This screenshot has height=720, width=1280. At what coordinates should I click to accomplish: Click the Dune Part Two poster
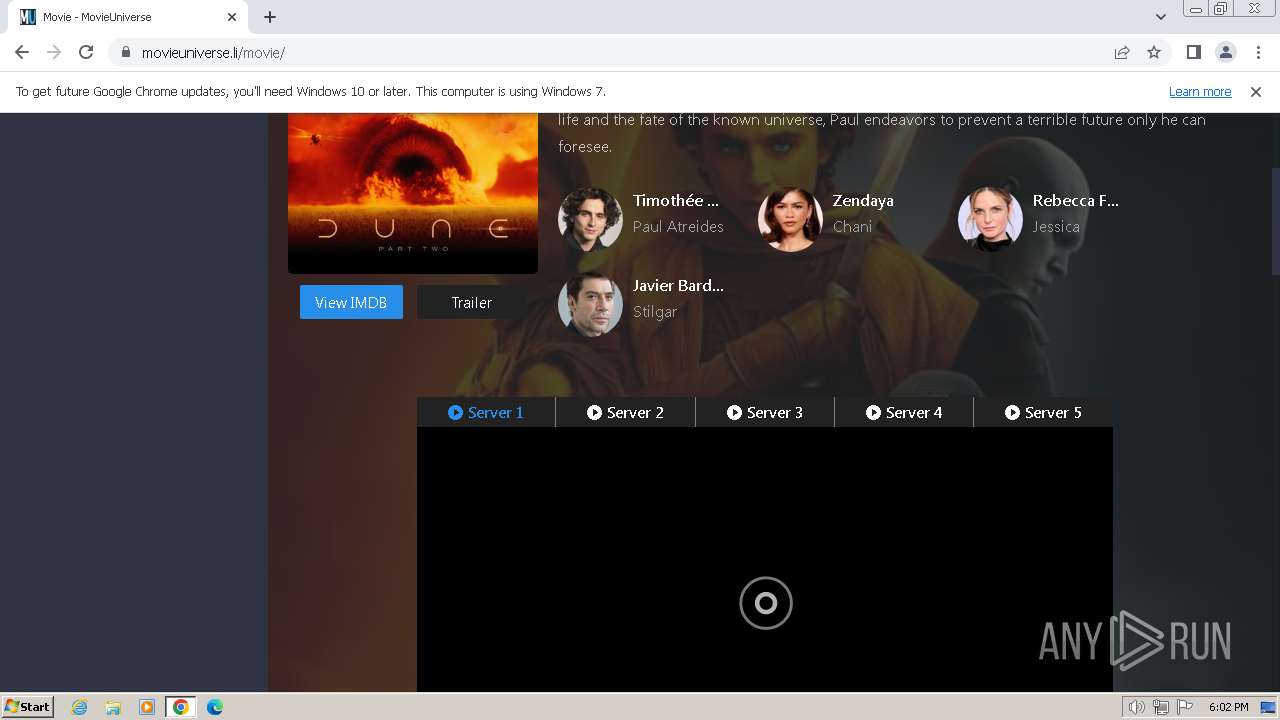click(413, 192)
